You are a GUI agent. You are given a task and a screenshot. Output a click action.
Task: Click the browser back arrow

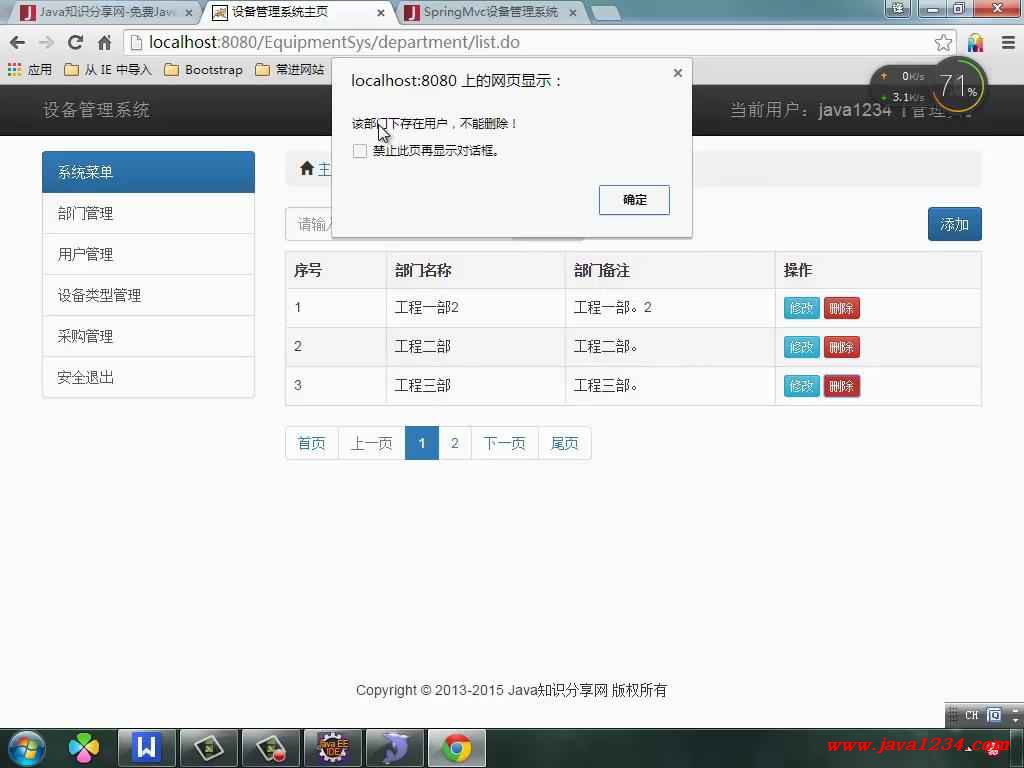pyautogui.click(x=18, y=42)
